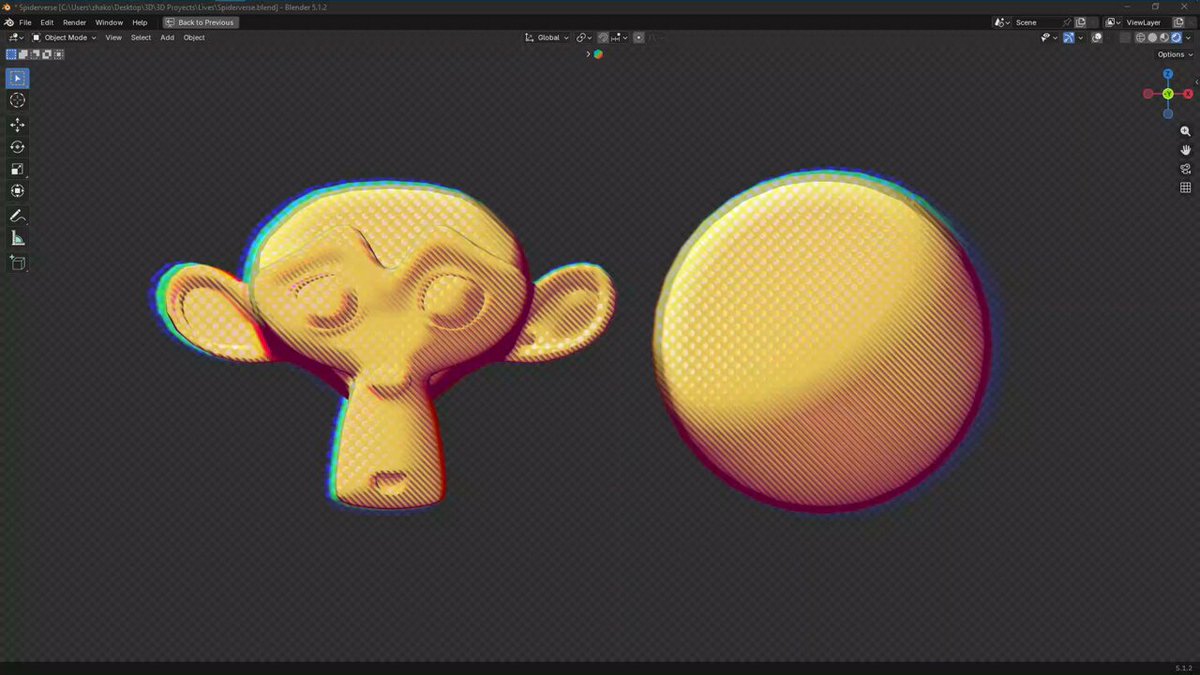Pick the Add Cube tool
The height and width of the screenshot is (675, 1200).
click(17, 263)
